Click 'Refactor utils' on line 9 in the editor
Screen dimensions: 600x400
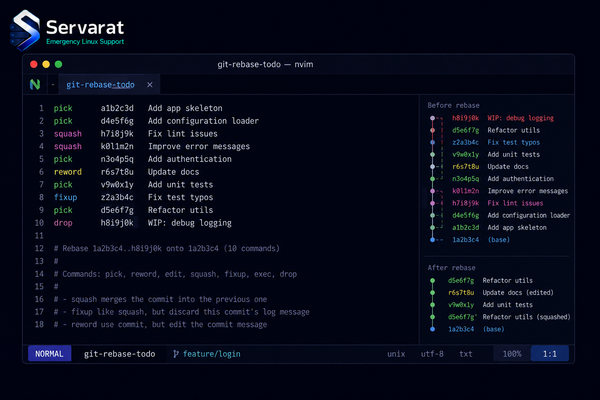click(x=180, y=210)
